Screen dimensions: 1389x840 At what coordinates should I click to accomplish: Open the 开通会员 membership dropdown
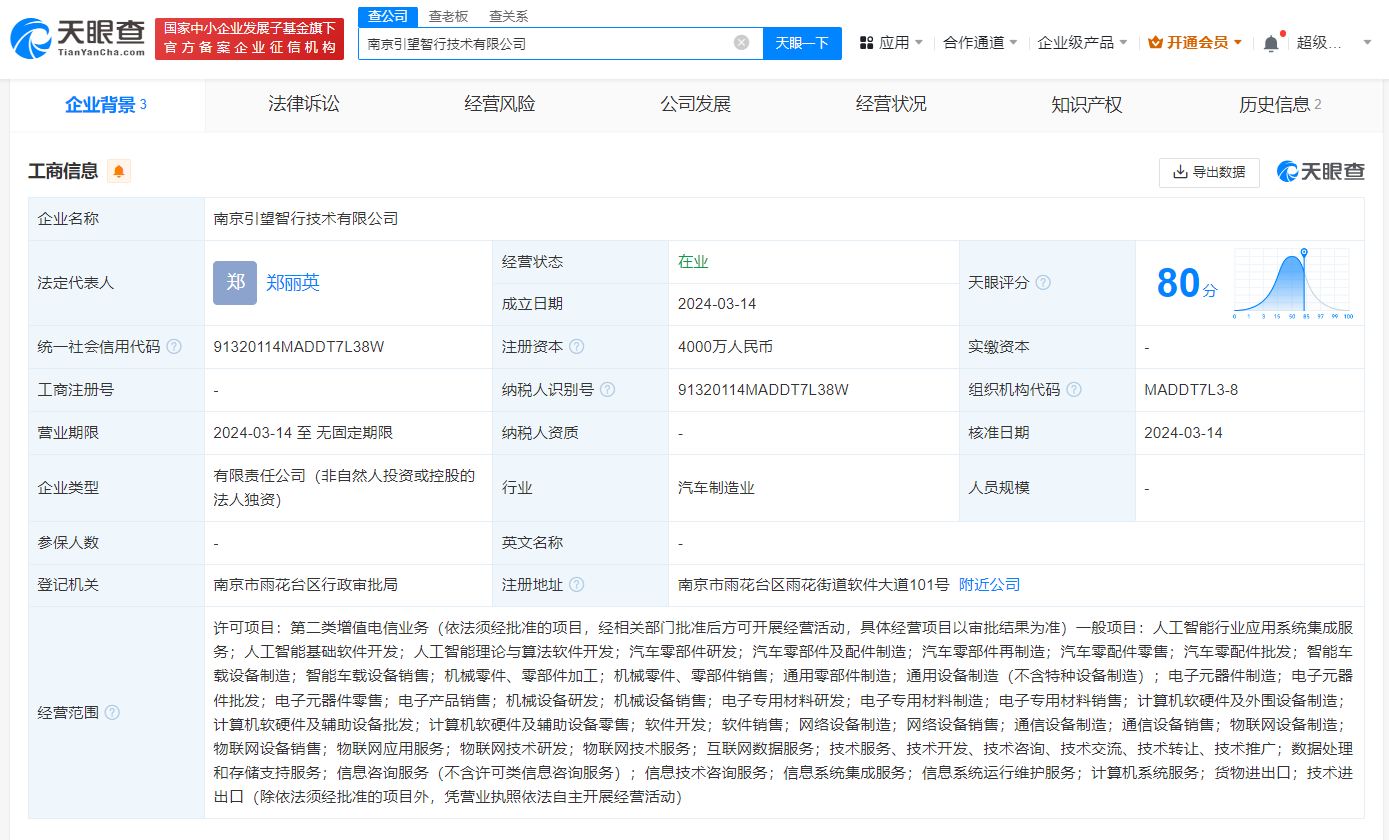click(x=1195, y=43)
